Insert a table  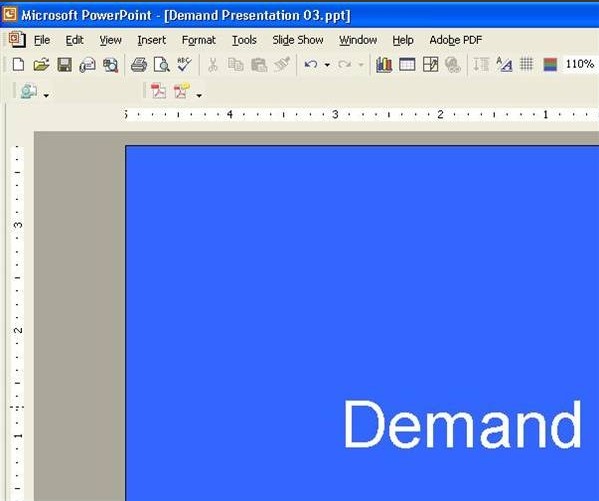pos(407,65)
